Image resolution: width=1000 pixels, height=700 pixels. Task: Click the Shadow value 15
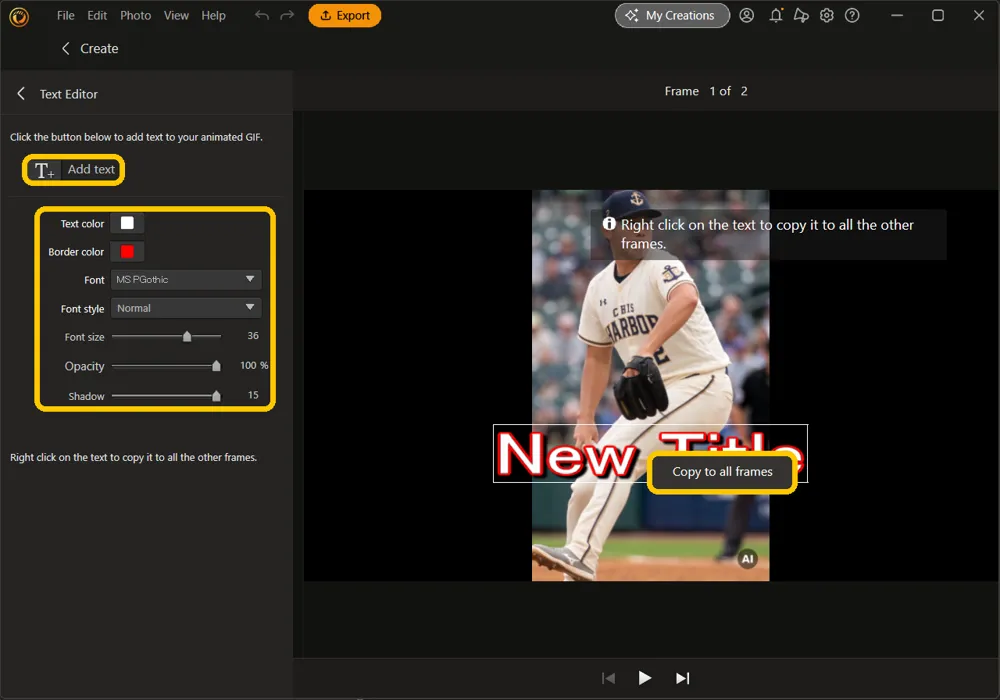(x=253, y=395)
